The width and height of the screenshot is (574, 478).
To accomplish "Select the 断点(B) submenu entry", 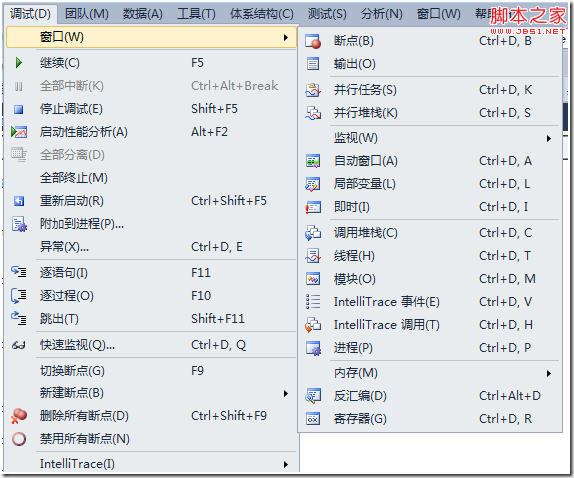I will click(x=430, y=41).
